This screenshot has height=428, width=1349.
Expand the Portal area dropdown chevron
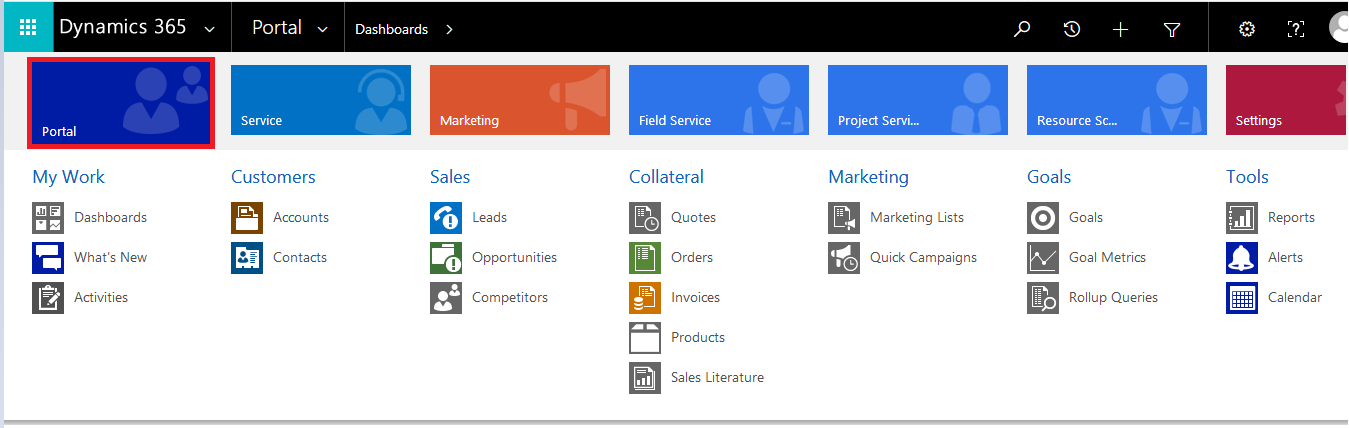click(x=322, y=29)
